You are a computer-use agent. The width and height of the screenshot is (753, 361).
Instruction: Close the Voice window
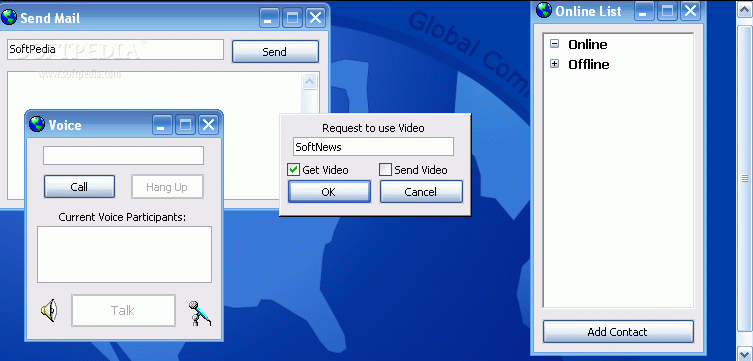click(x=208, y=125)
